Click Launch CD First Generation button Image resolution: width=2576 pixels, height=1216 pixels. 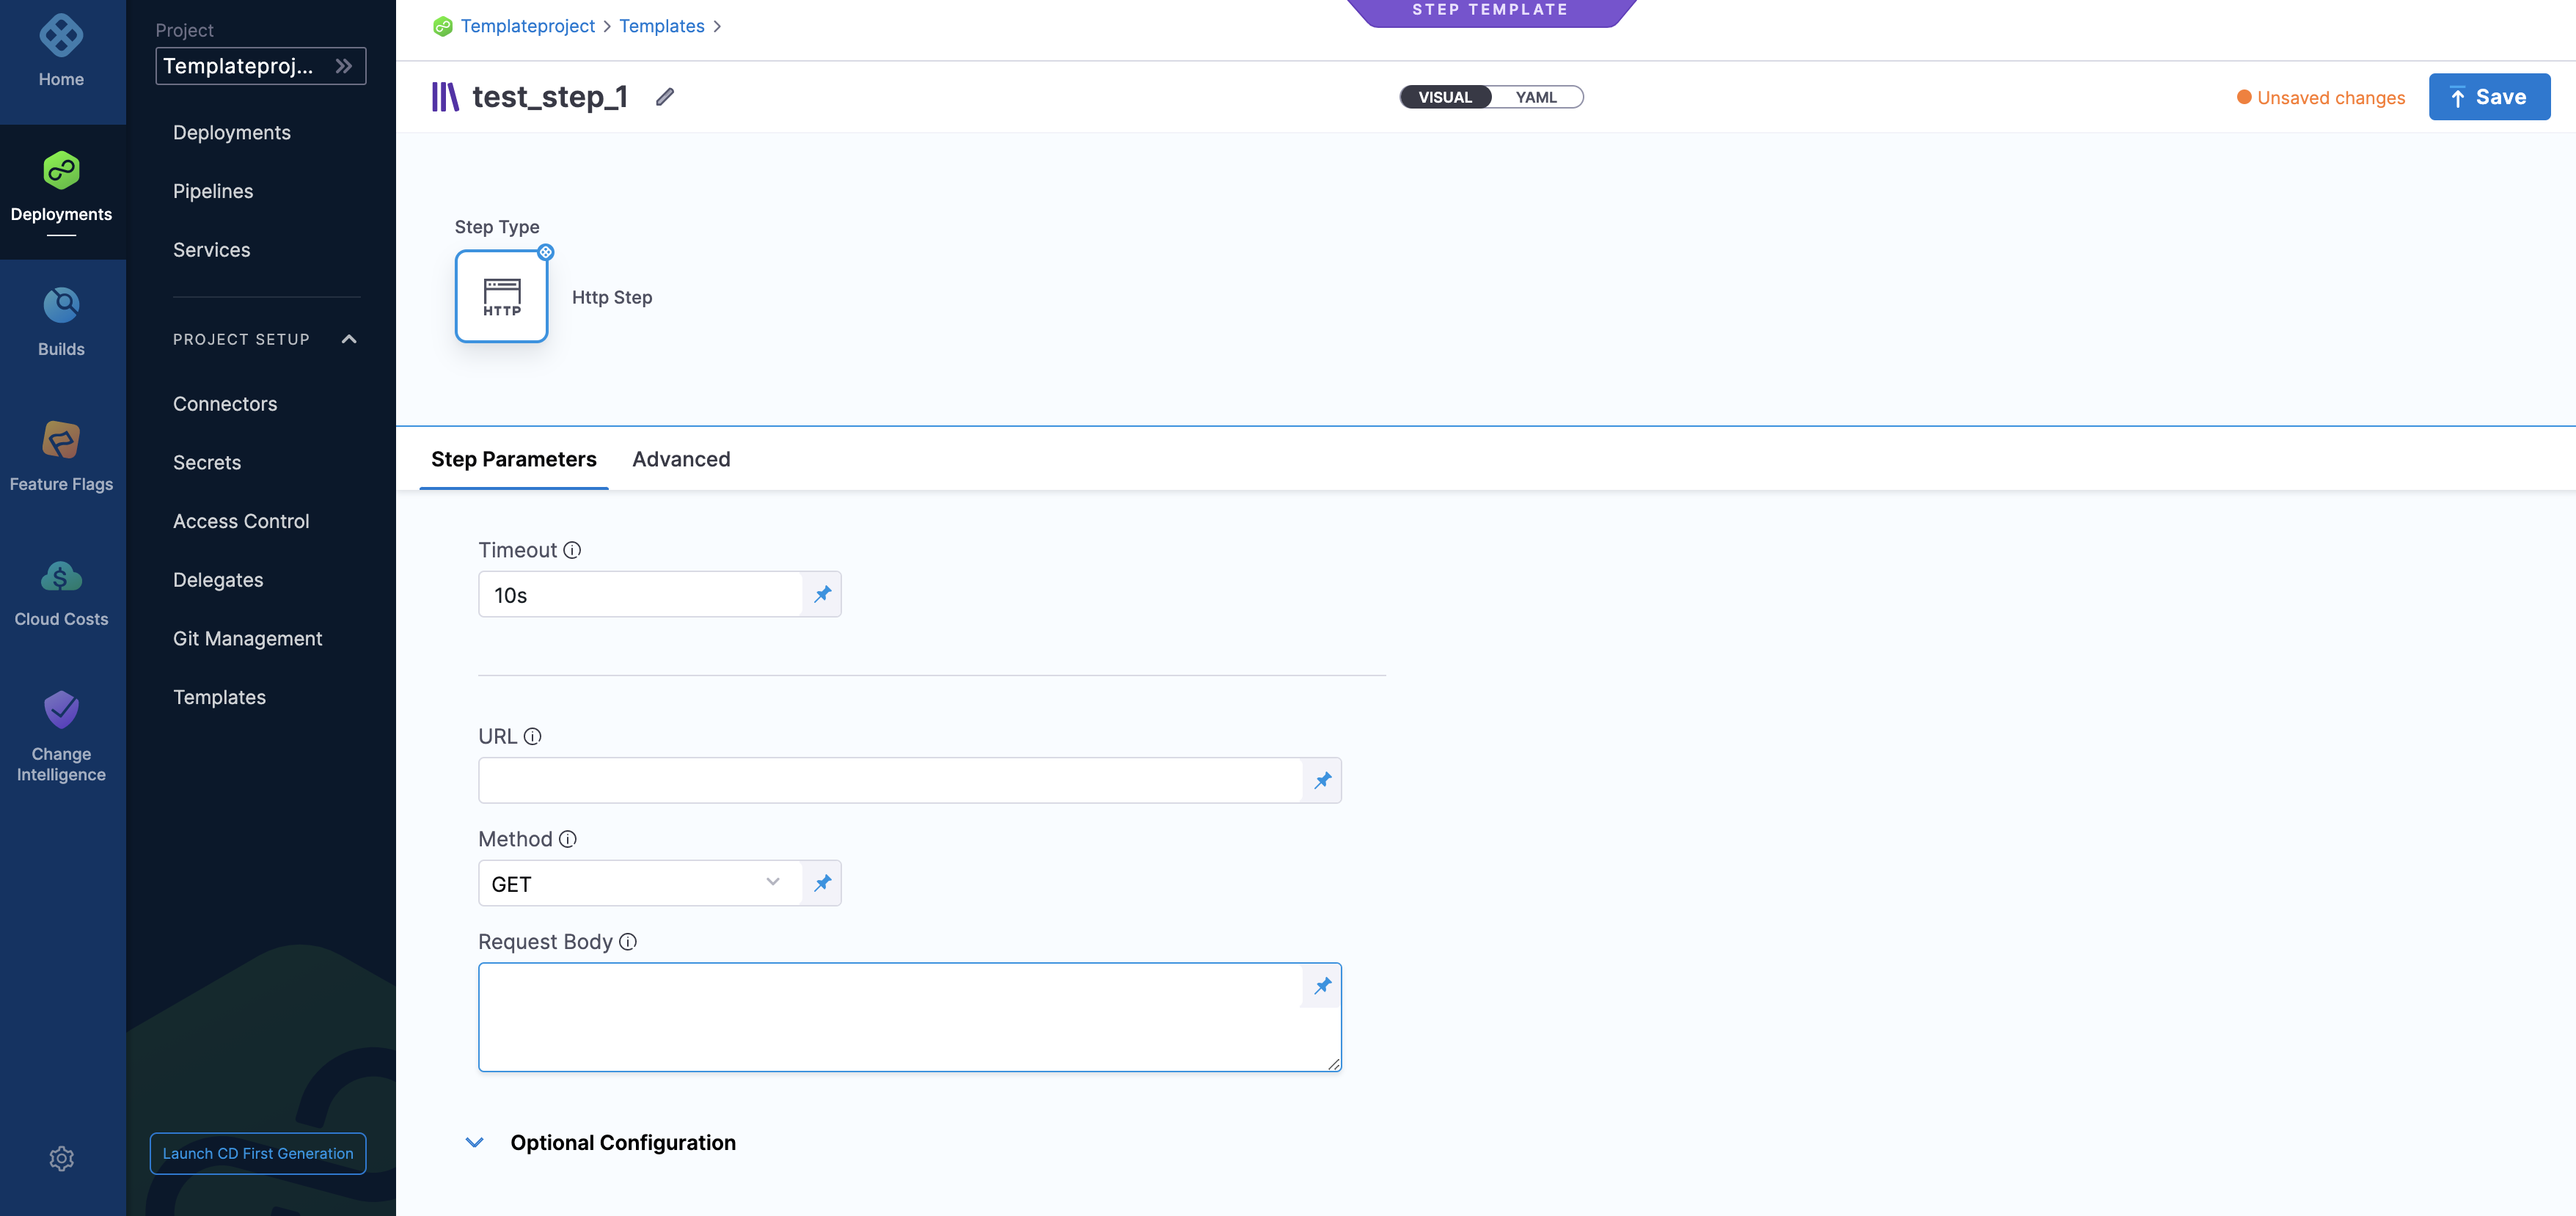[258, 1153]
